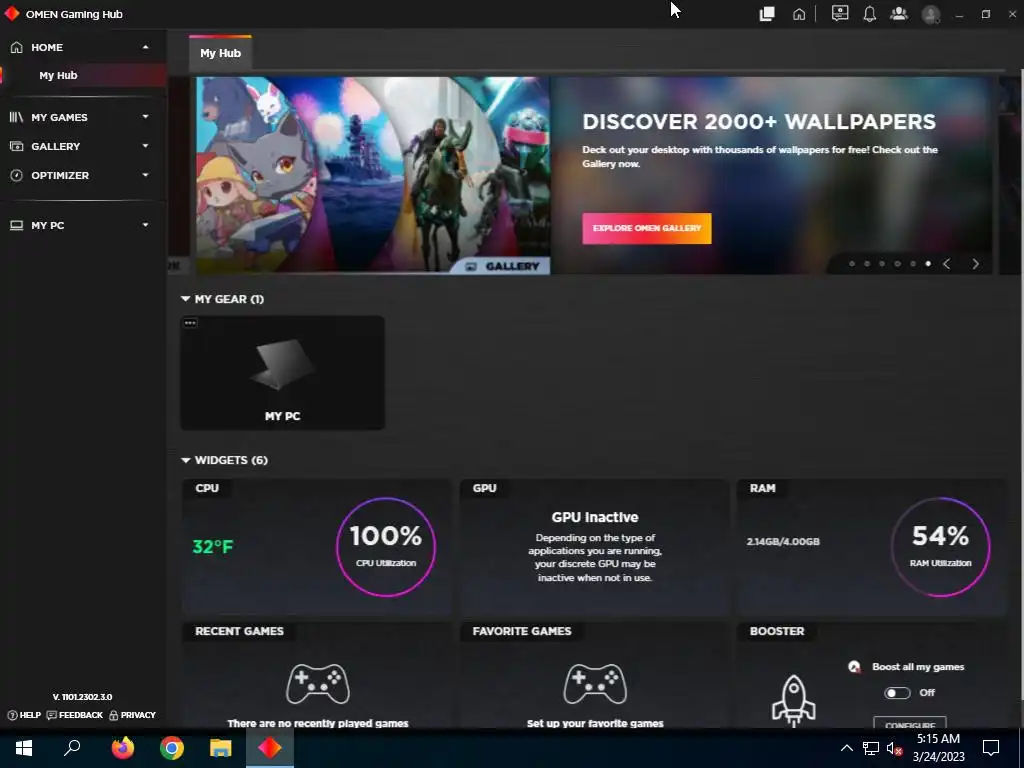Toggle Boost all my games switch
The width and height of the screenshot is (1024, 768).
tap(897, 693)
